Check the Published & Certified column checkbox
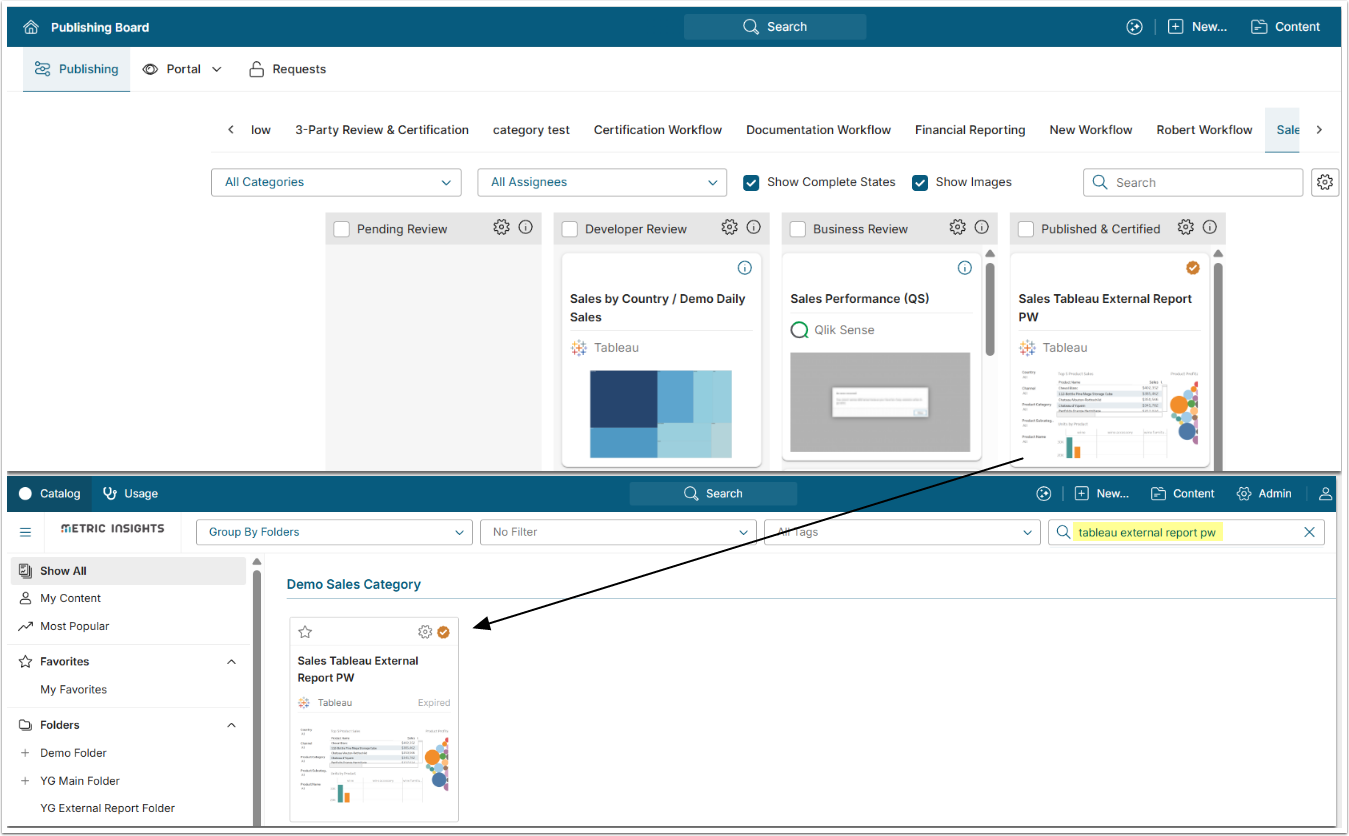Screen dimensions: 1349x836 [x=1026, y=229]
